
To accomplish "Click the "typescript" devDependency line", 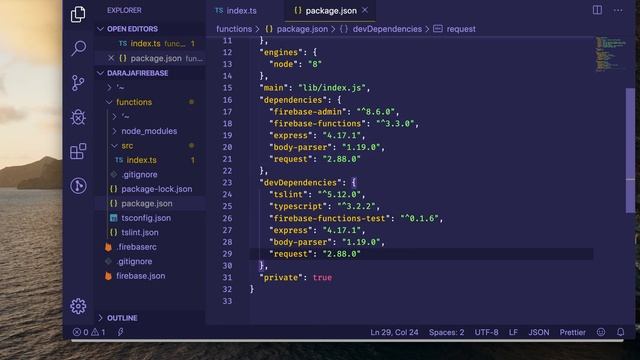I will 324,207.
